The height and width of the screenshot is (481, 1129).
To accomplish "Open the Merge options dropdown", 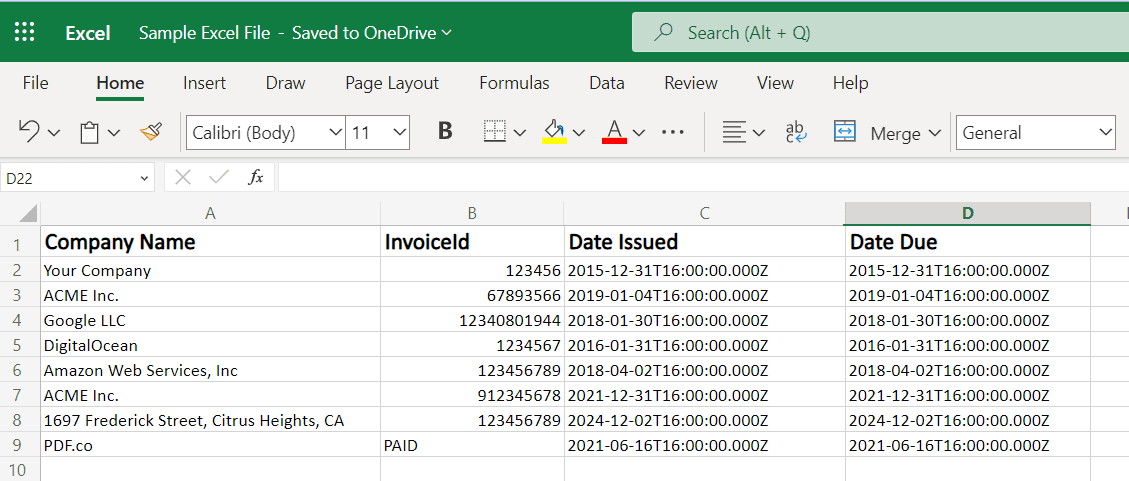I will 935,133.
